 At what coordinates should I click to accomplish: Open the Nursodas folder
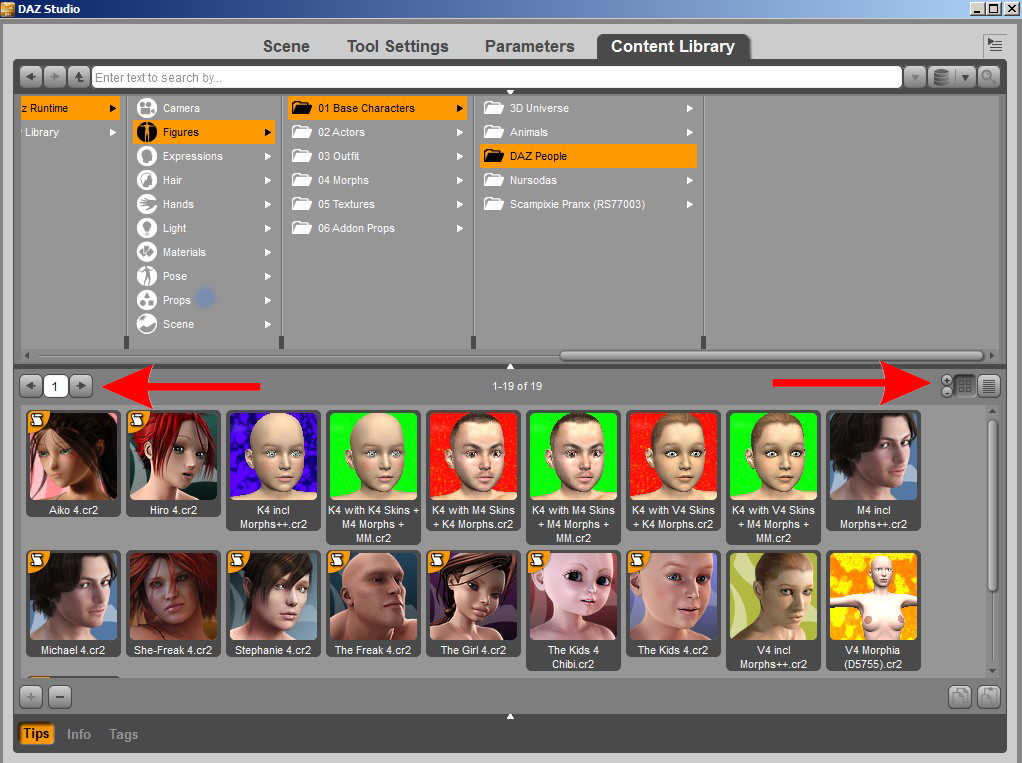(x=588, y=180)
